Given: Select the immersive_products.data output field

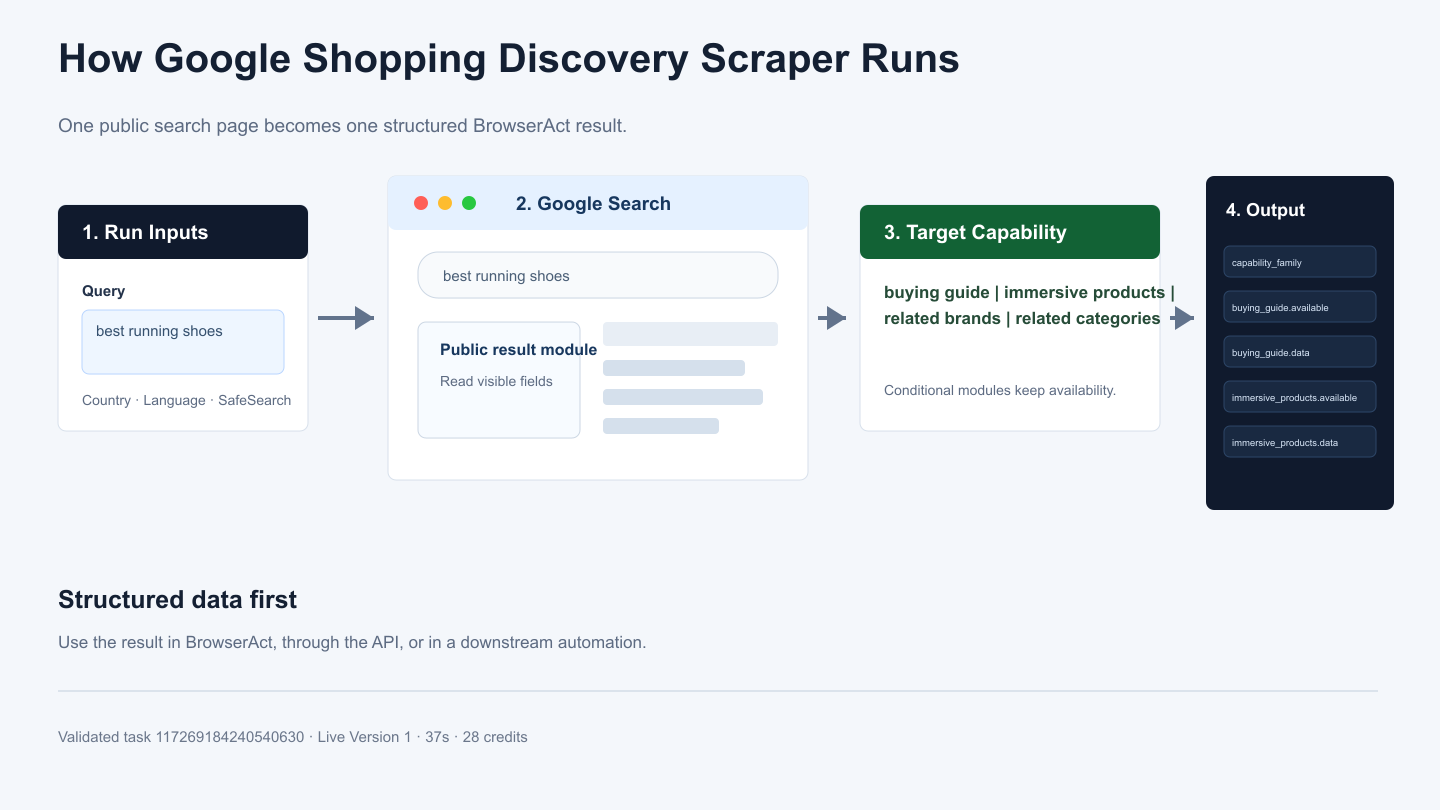Looking at the screenshot, I should (x=1300, y=442).
